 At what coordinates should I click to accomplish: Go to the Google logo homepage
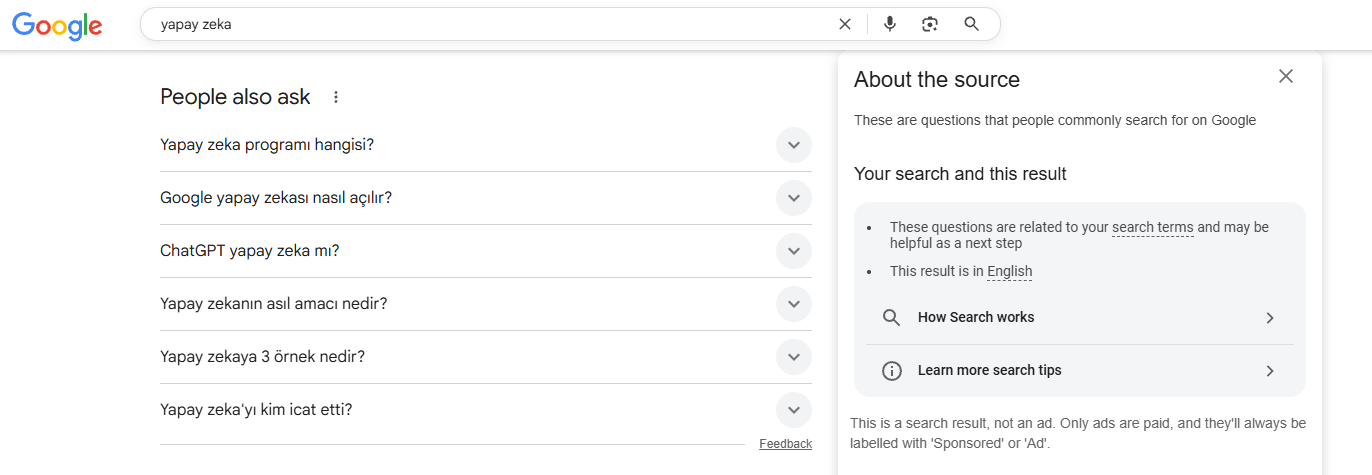pos(57,24)
